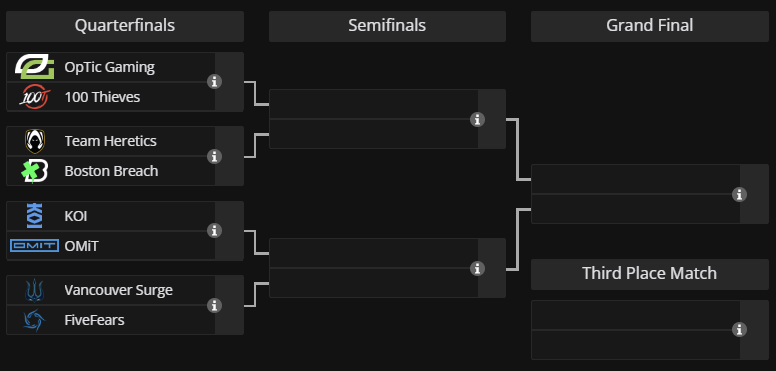
Task: Open info for Vancouver Surge vs FiveFears match
Action: click(x=214, y=305)
